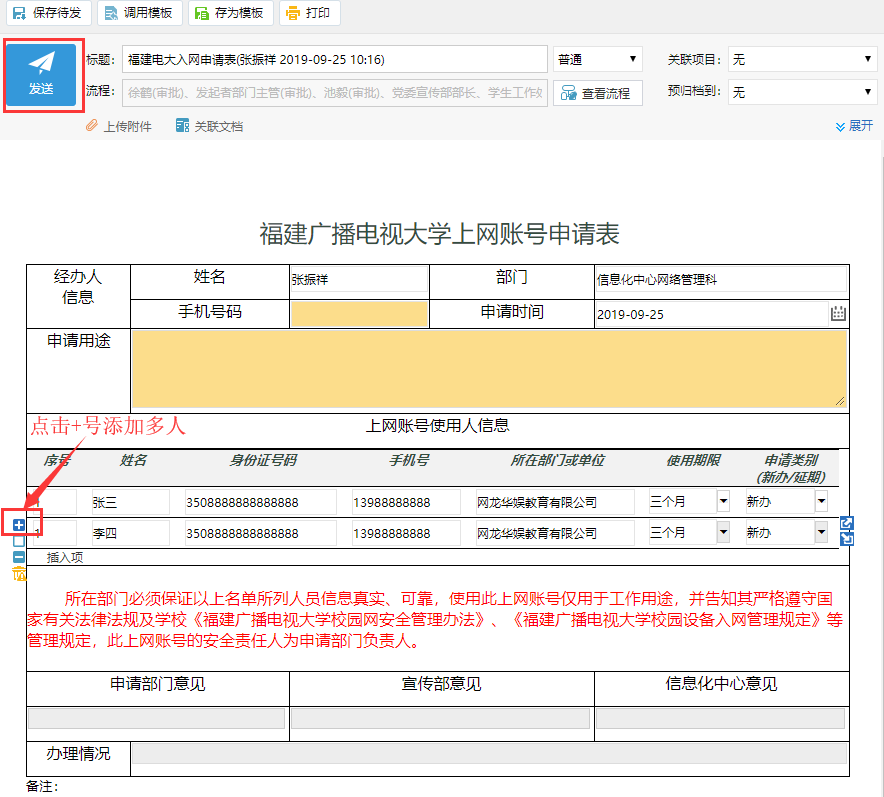Open calendar picker for 申请时间
This screenshot has height=797, width=884.
tap(838, 314)
